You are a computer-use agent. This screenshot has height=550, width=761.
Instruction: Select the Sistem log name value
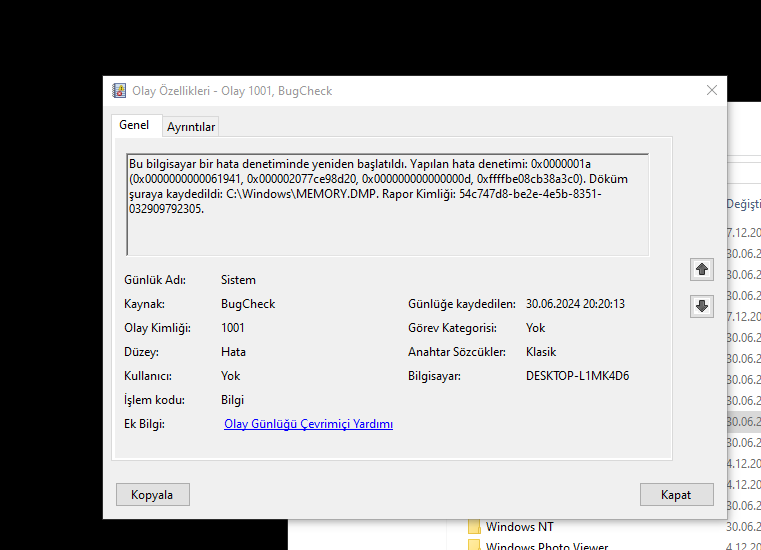tap(238, 280)
